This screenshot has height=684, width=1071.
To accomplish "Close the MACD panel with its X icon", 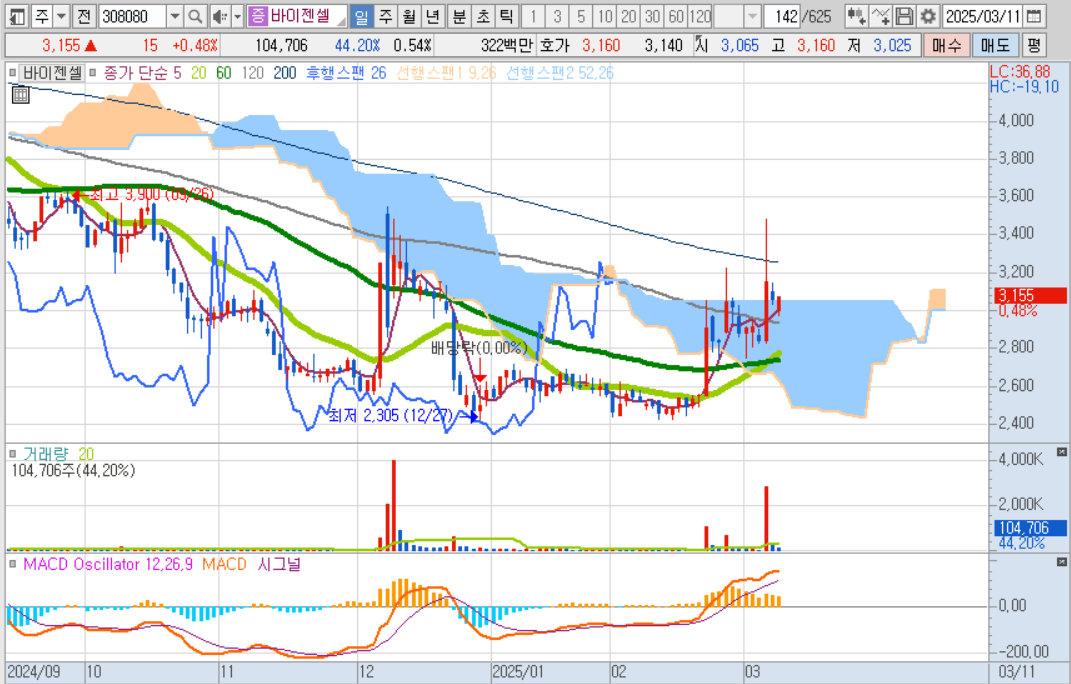I will (1061, 562).
